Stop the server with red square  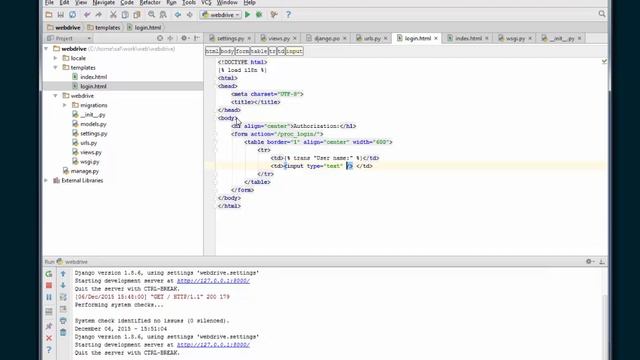(x=49, y=285)
